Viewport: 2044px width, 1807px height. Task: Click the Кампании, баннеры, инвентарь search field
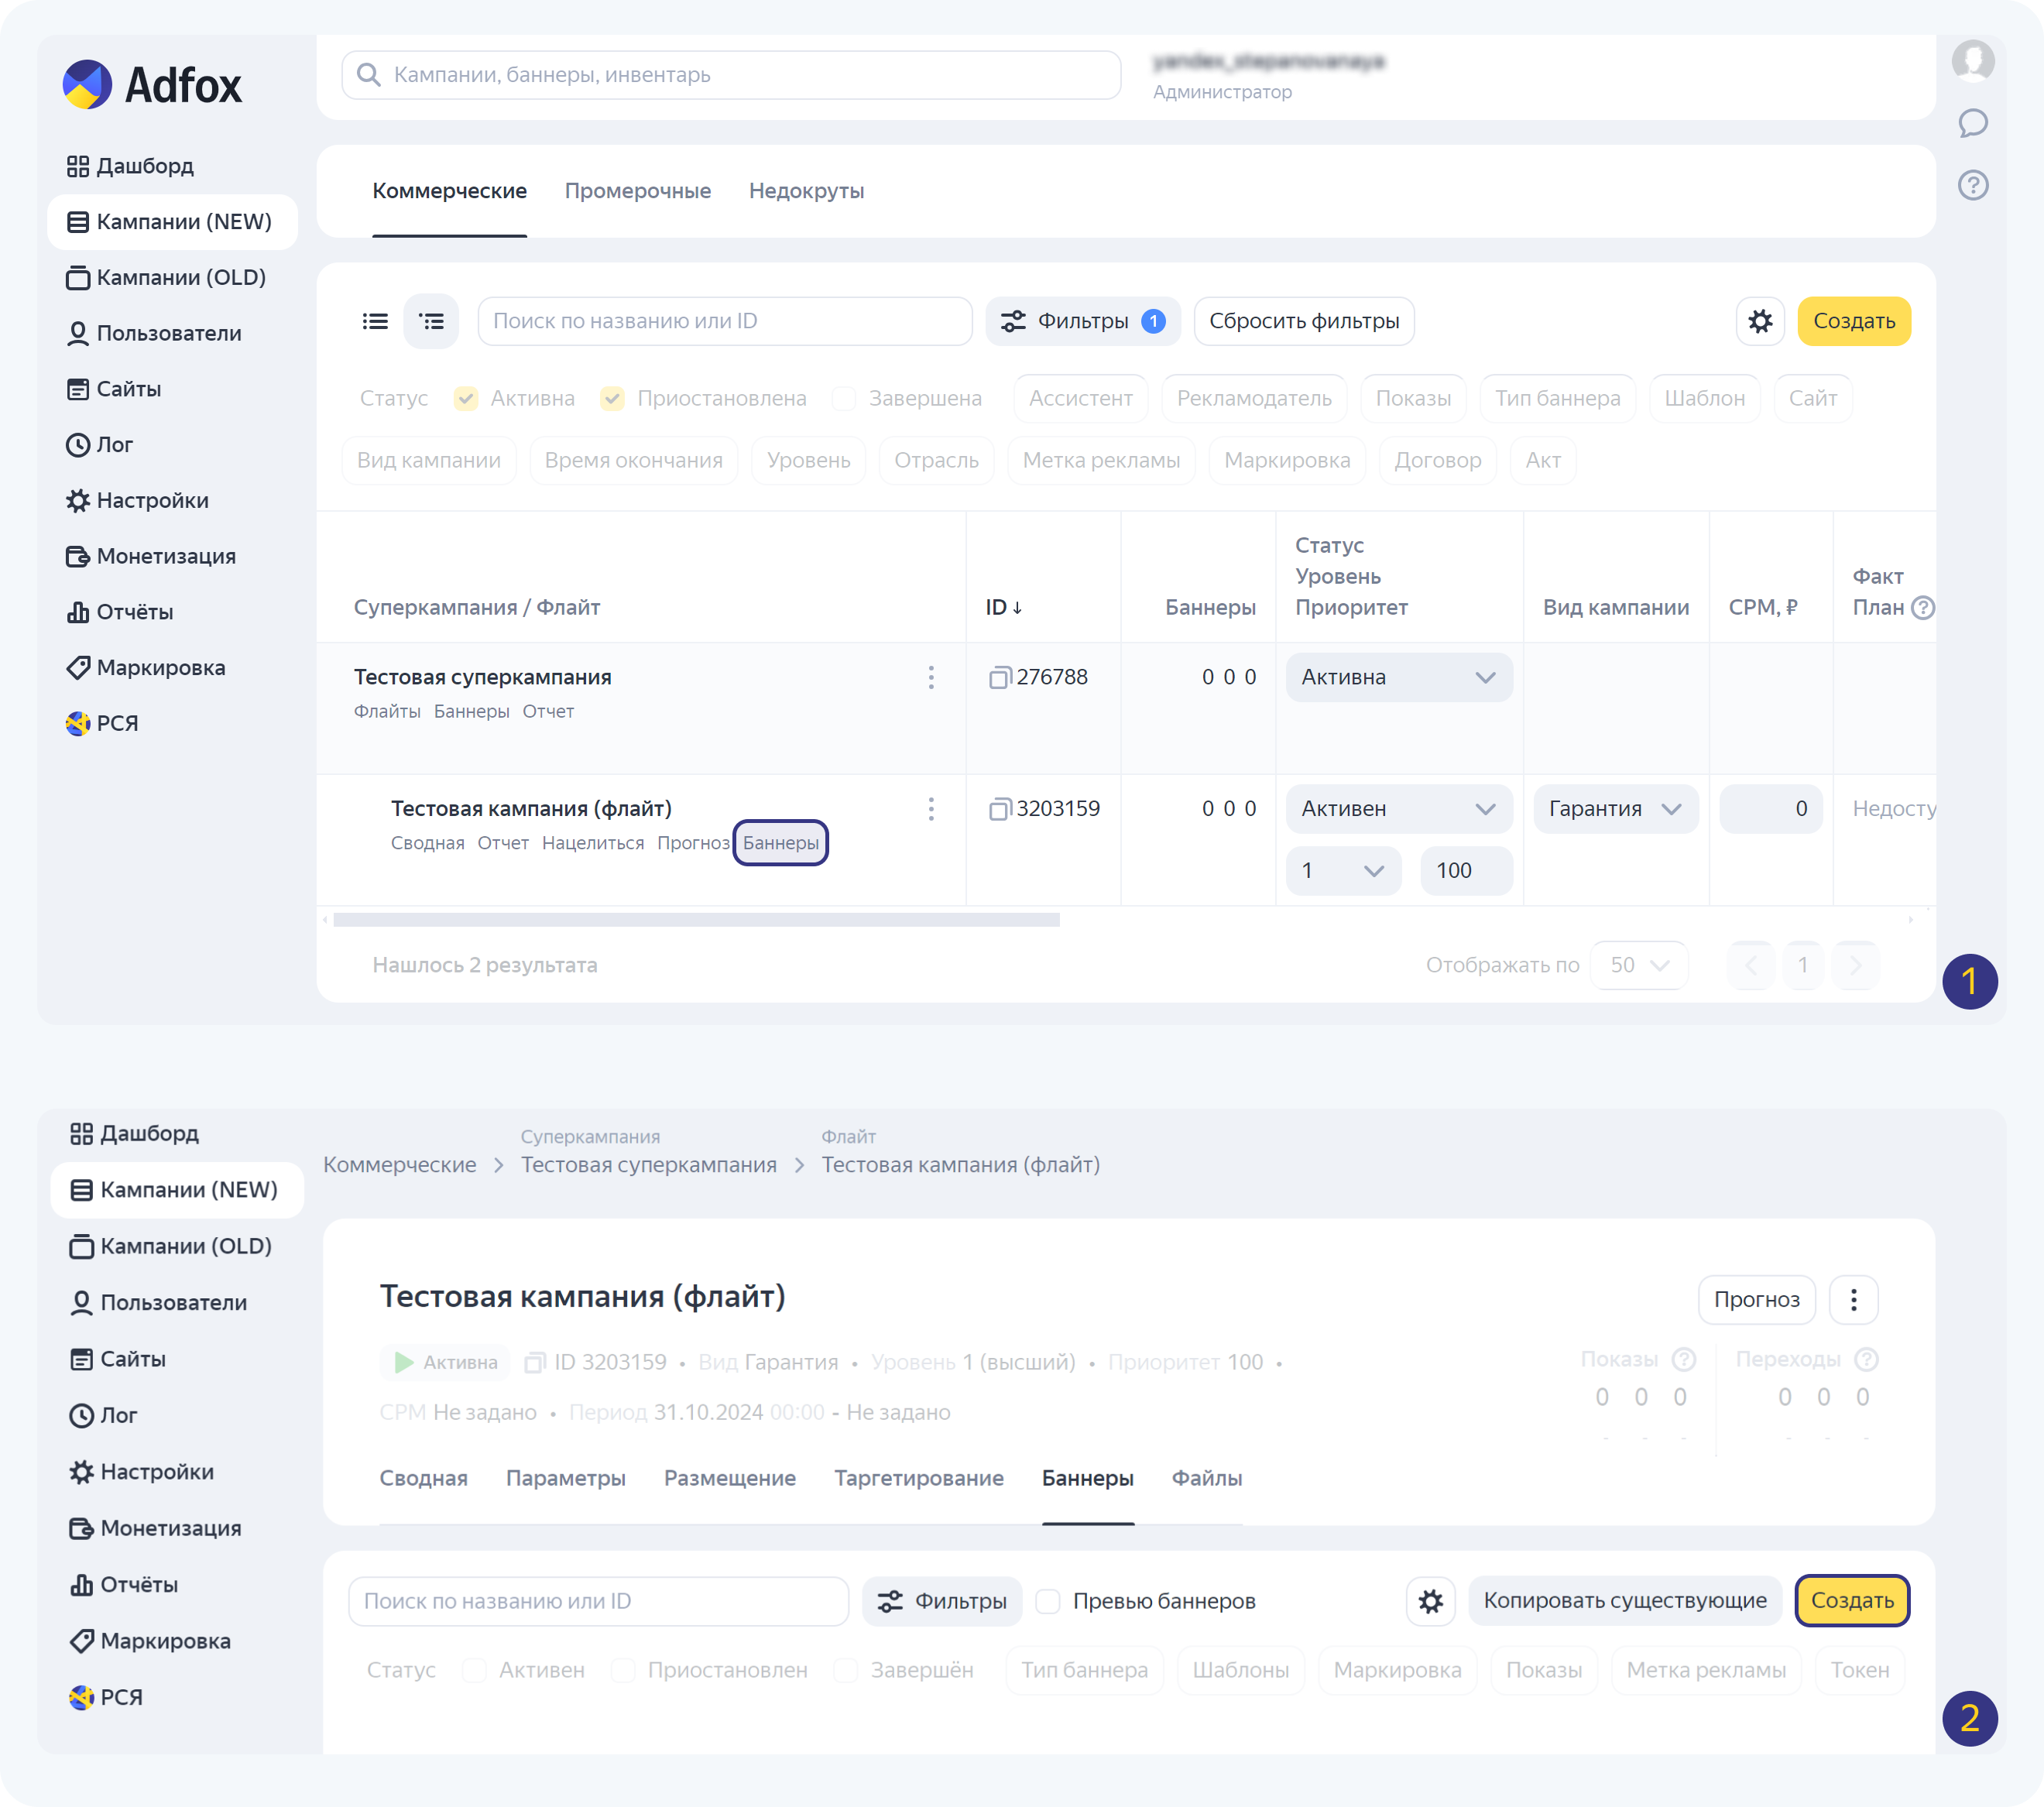tap(730, 75)
